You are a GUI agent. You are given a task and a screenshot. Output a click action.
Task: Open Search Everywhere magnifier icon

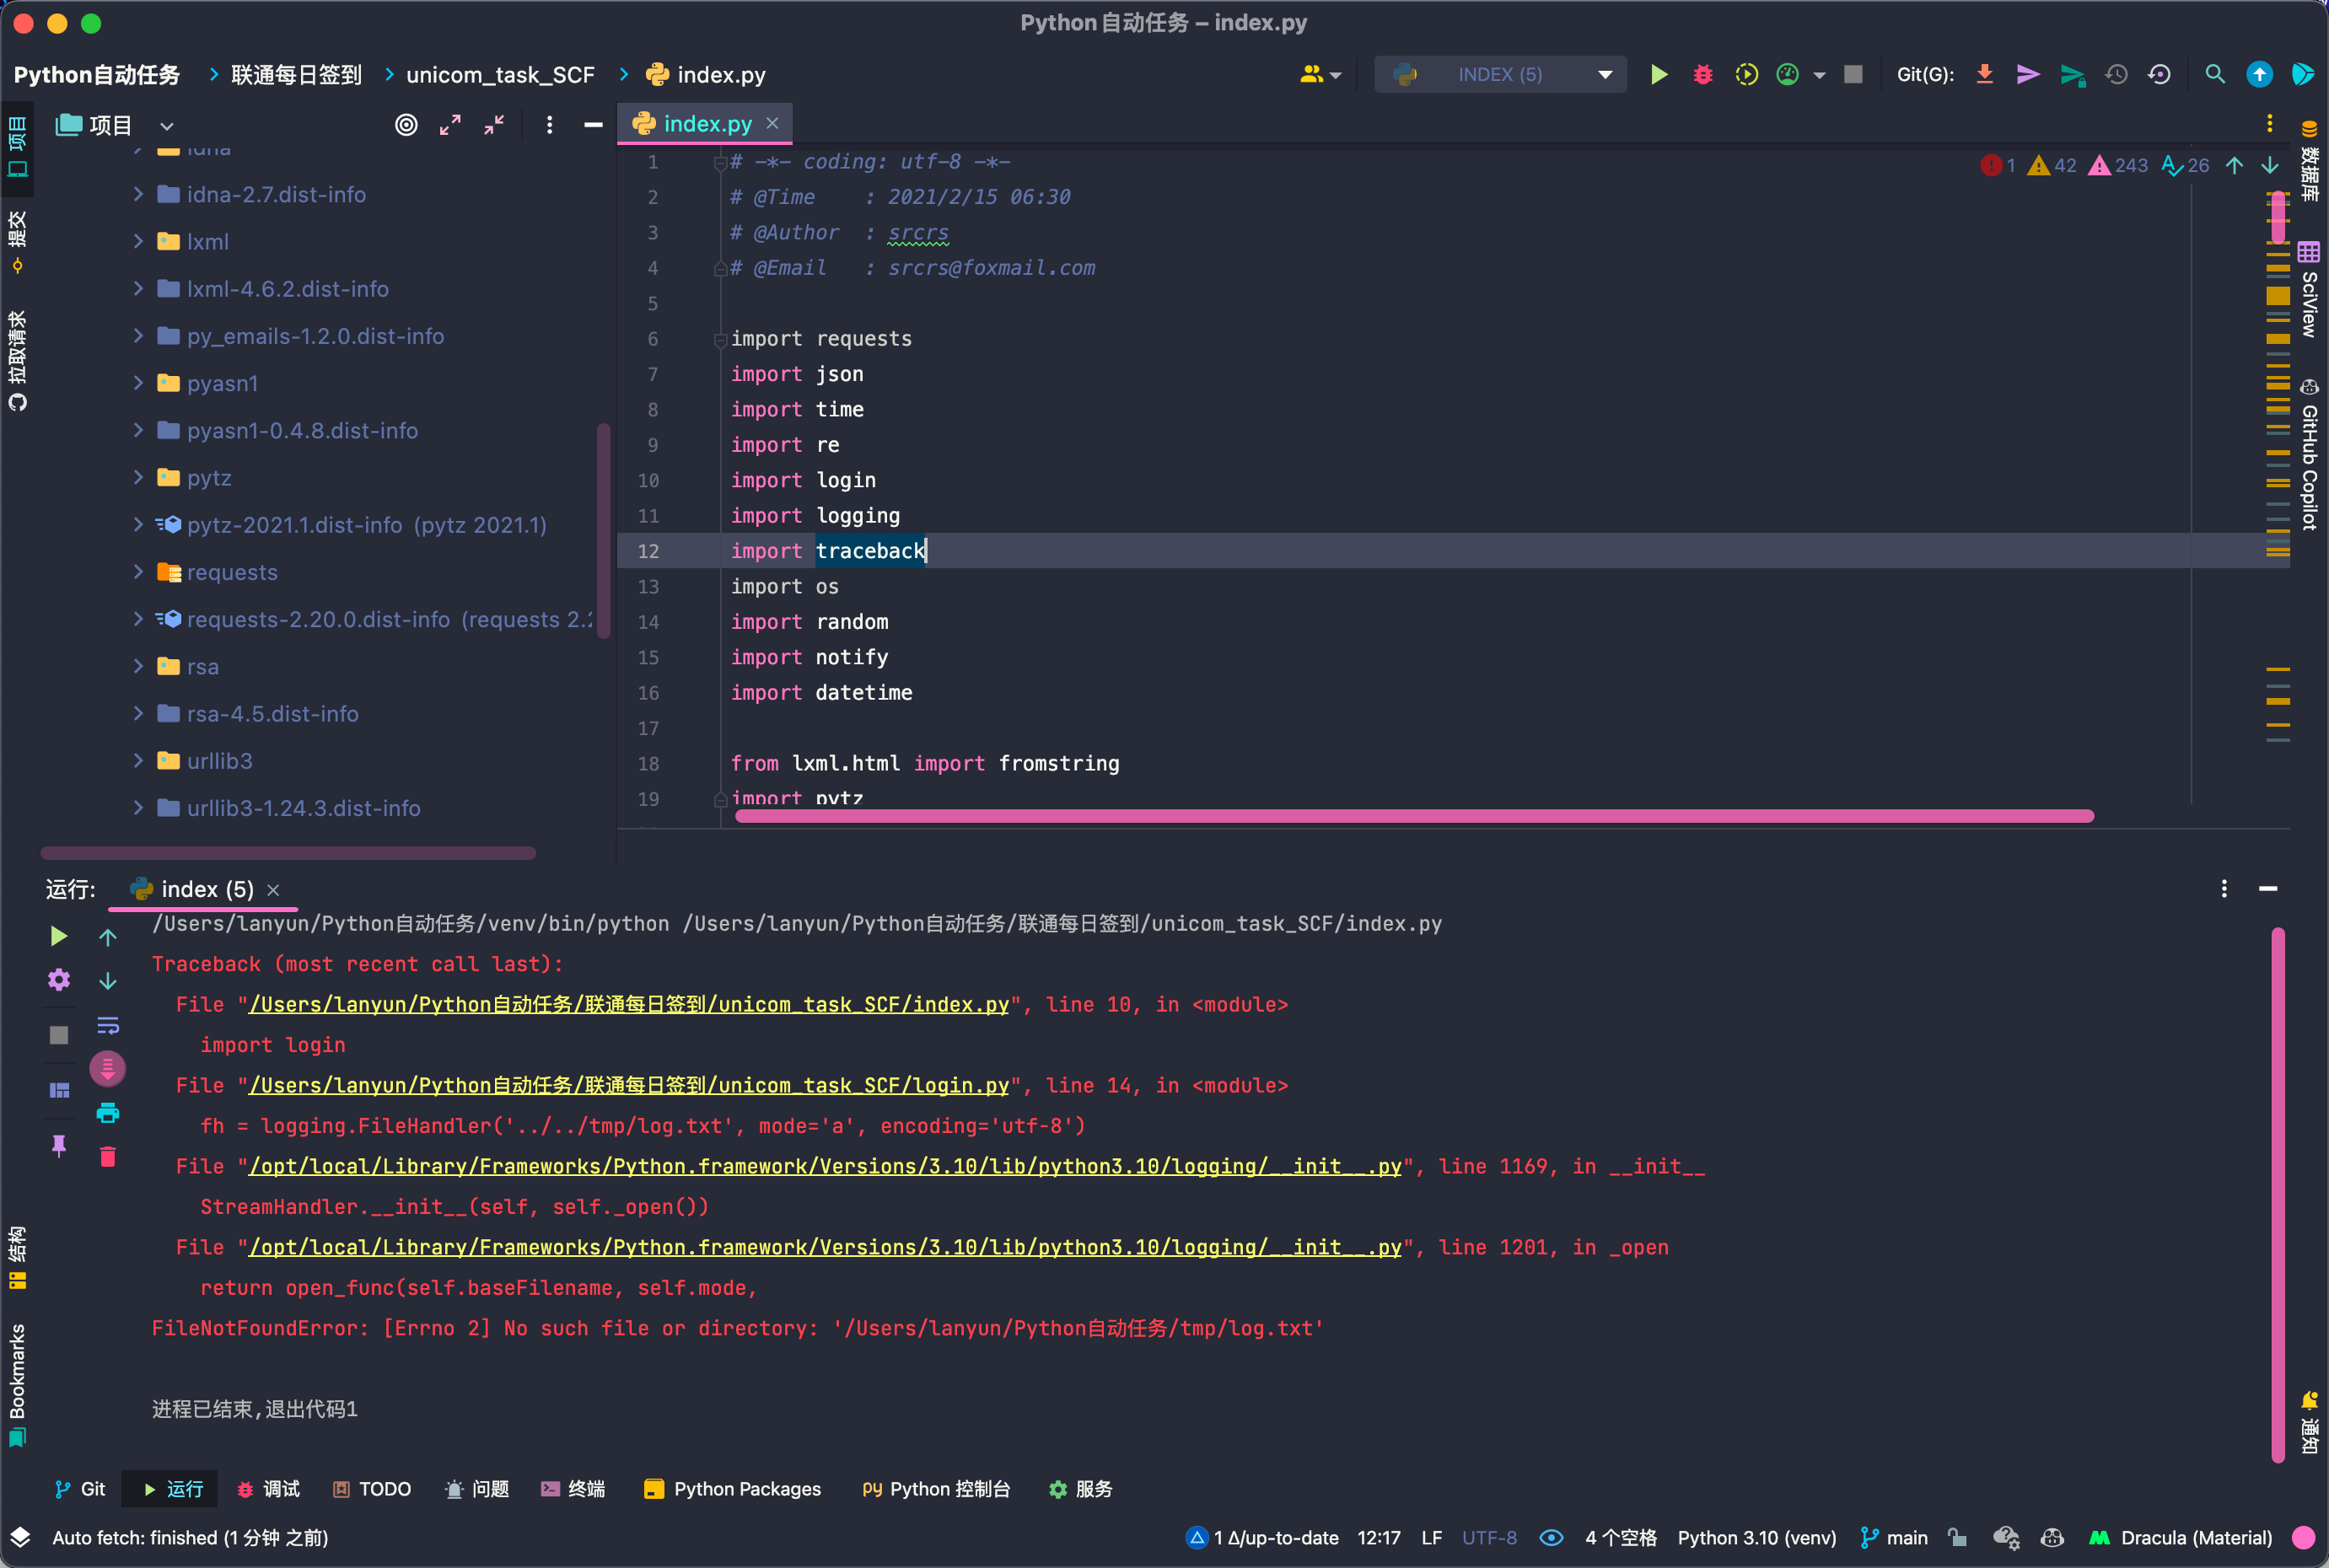[x=2214, y=75]
